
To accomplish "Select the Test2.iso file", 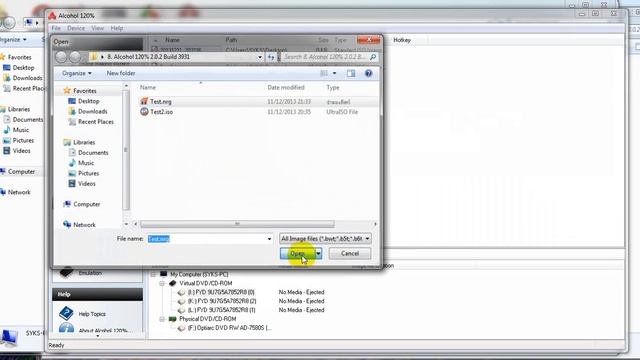I will pyautogui.click(x=162, y=112).
